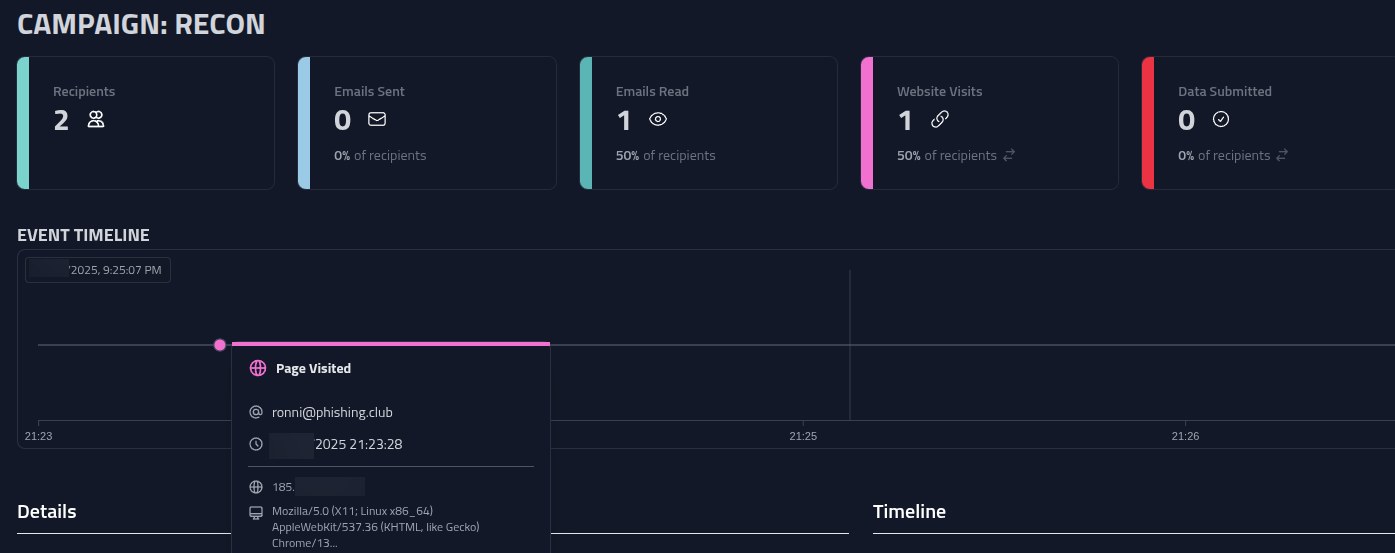Click the pink Page Visited timeline dot
Screen dimensions: 1395x553
[220, 345]
